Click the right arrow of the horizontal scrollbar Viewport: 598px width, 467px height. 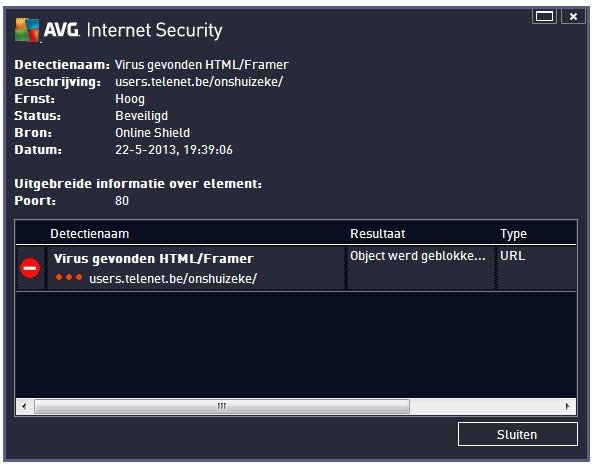pos(567,406)
